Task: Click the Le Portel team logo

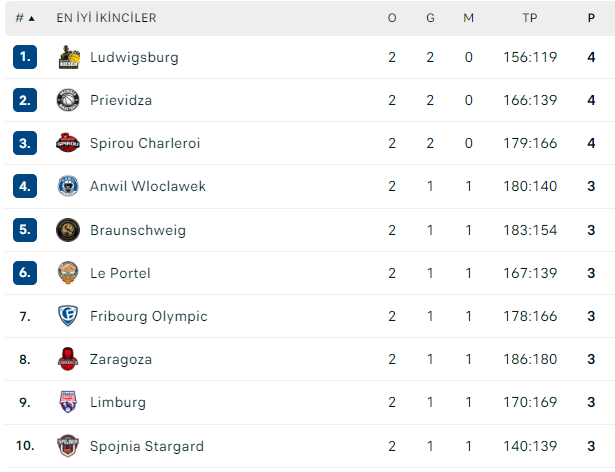Action: point(68,273)
